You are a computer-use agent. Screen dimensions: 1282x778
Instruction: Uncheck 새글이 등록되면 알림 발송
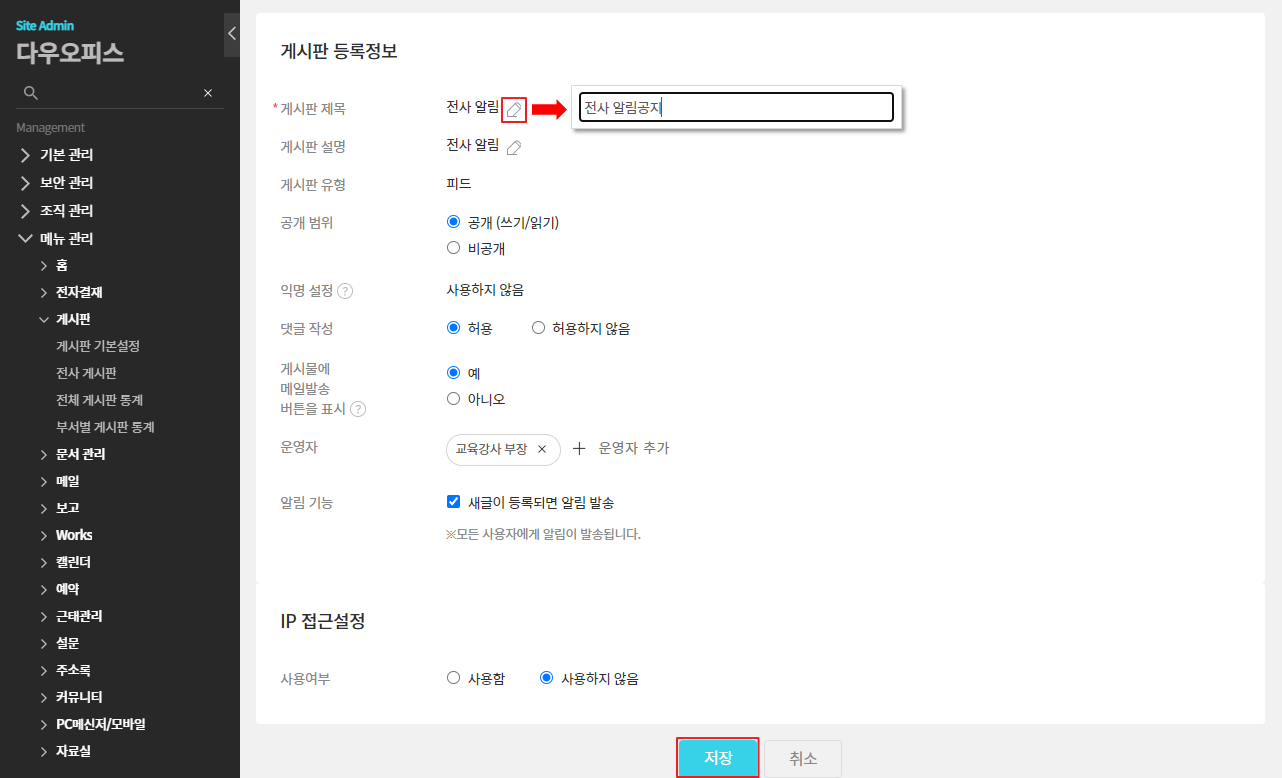[454, 502]
